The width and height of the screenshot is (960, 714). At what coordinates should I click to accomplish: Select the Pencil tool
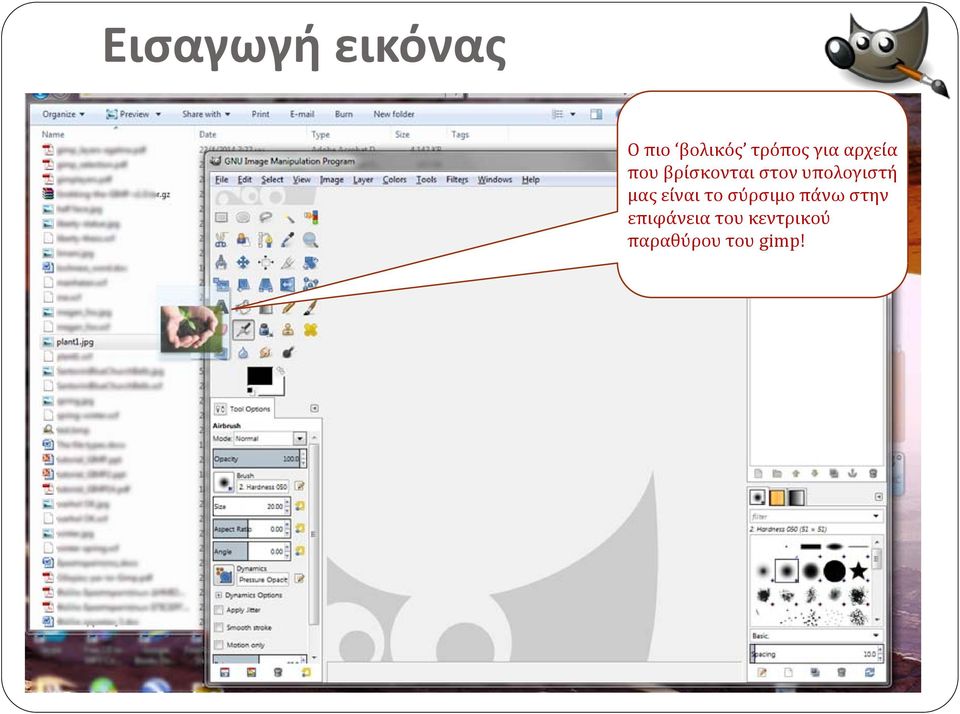(288, 307)
